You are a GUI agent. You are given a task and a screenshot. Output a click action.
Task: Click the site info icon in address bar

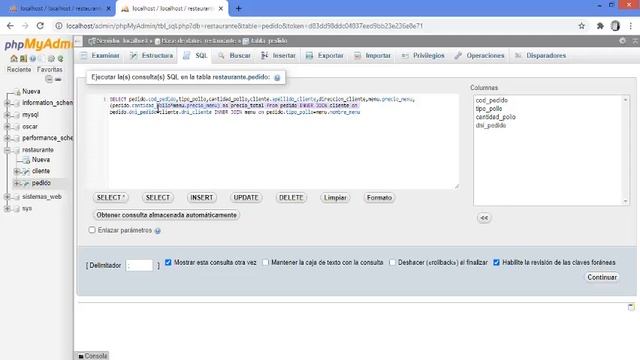(x=59, y=26)
